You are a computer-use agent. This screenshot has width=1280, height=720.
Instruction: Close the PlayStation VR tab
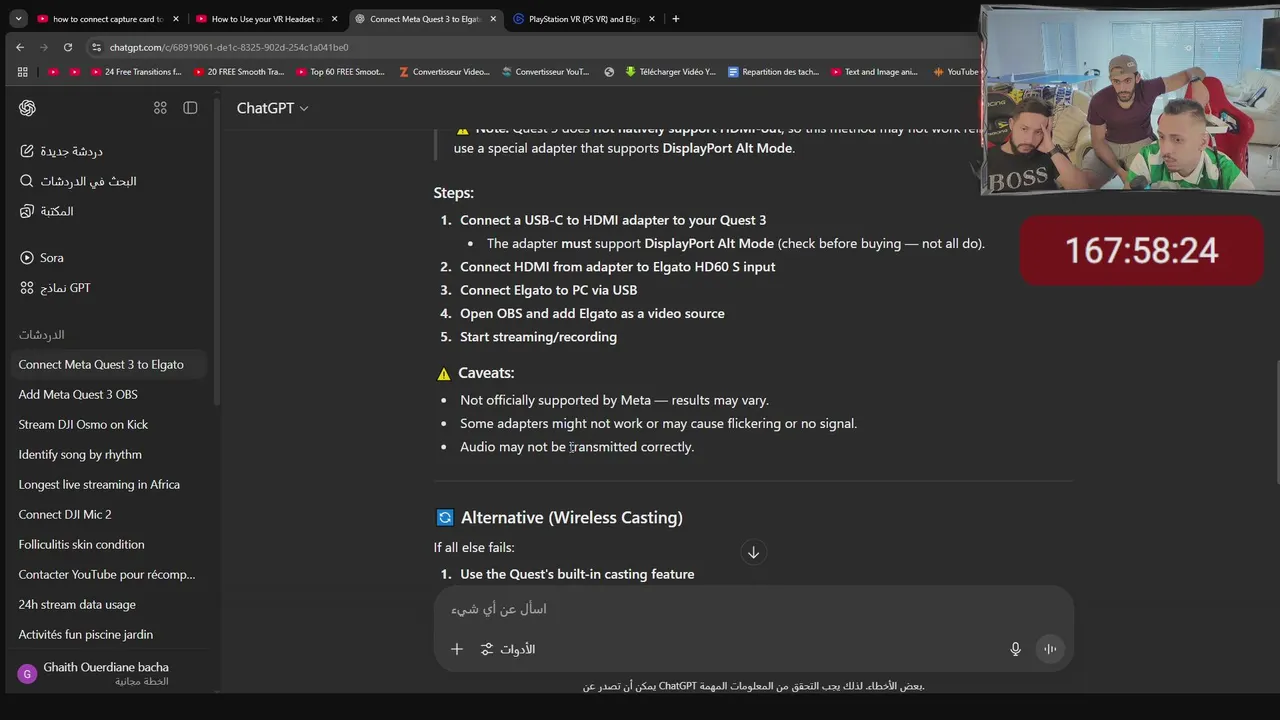pyautogui.click(x=650, y=18)
